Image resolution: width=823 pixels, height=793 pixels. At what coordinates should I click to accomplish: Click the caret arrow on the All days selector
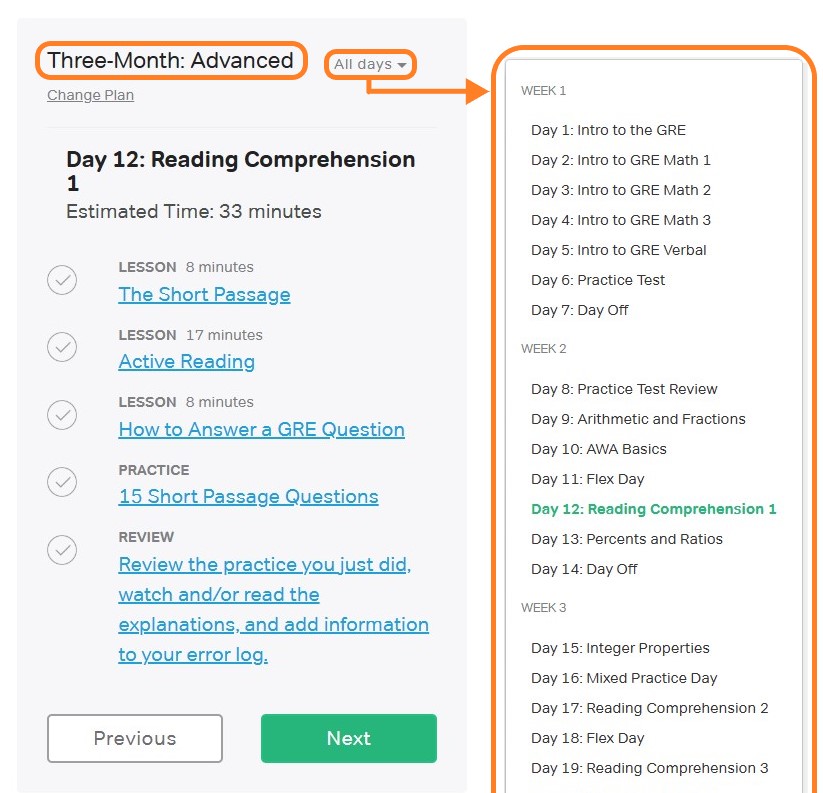pyautogui.click(x=403, y=64)
